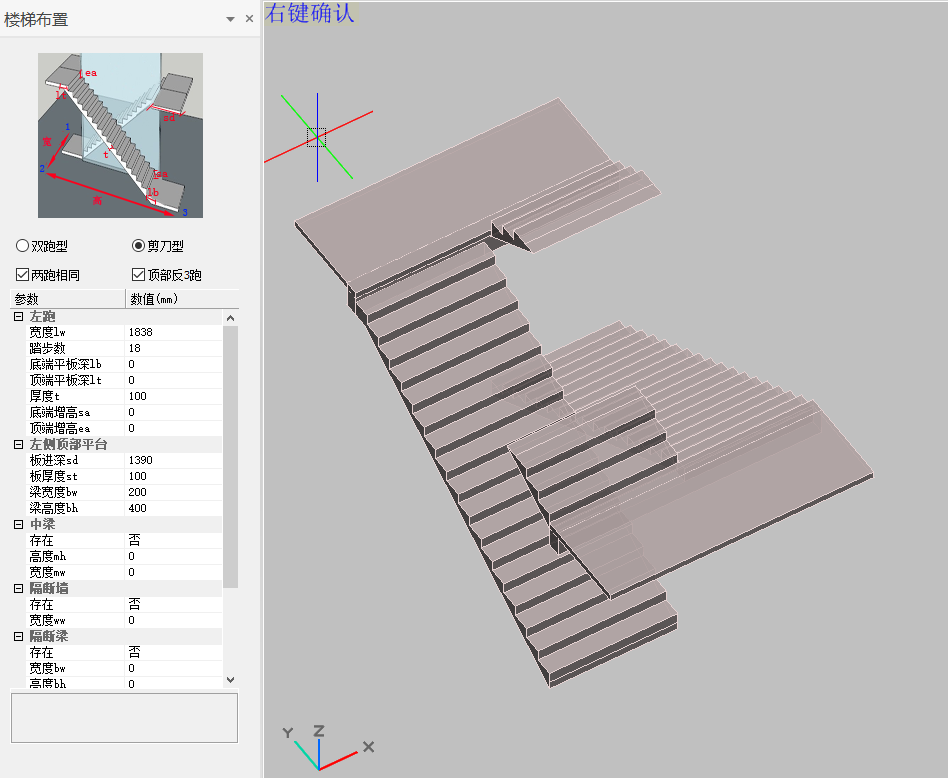Screen dimensions: 948x778
Task: Collapse the 左侧顶部平台 parameter group
Action: [x=18, y=444]
